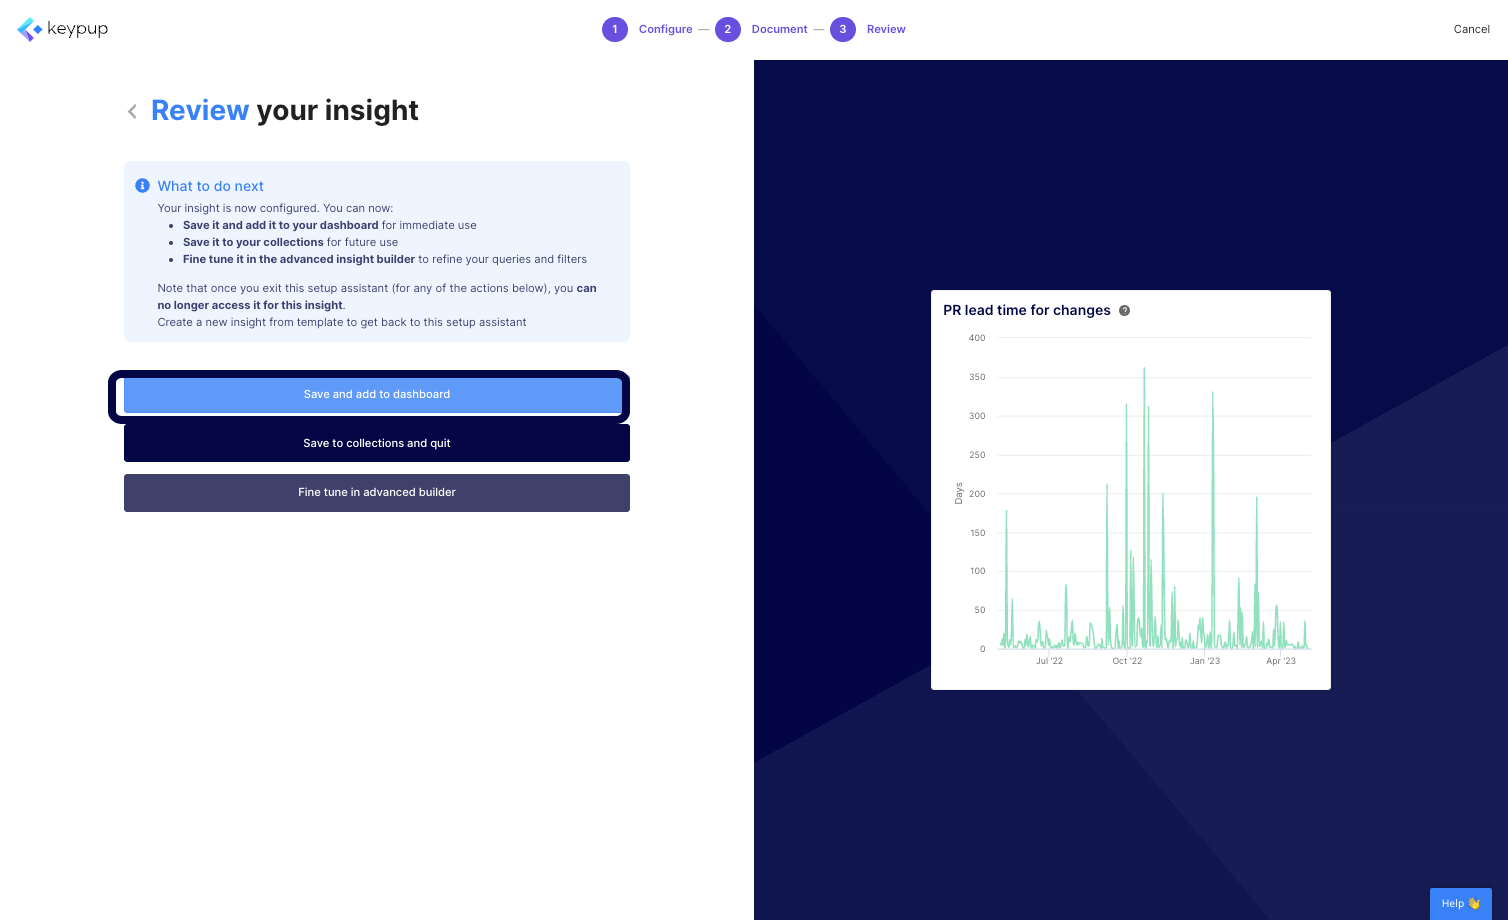Choose Save to collections and quit
Image resolution: width=1508 pixels, height=920 pixels.
click(377, 443)
